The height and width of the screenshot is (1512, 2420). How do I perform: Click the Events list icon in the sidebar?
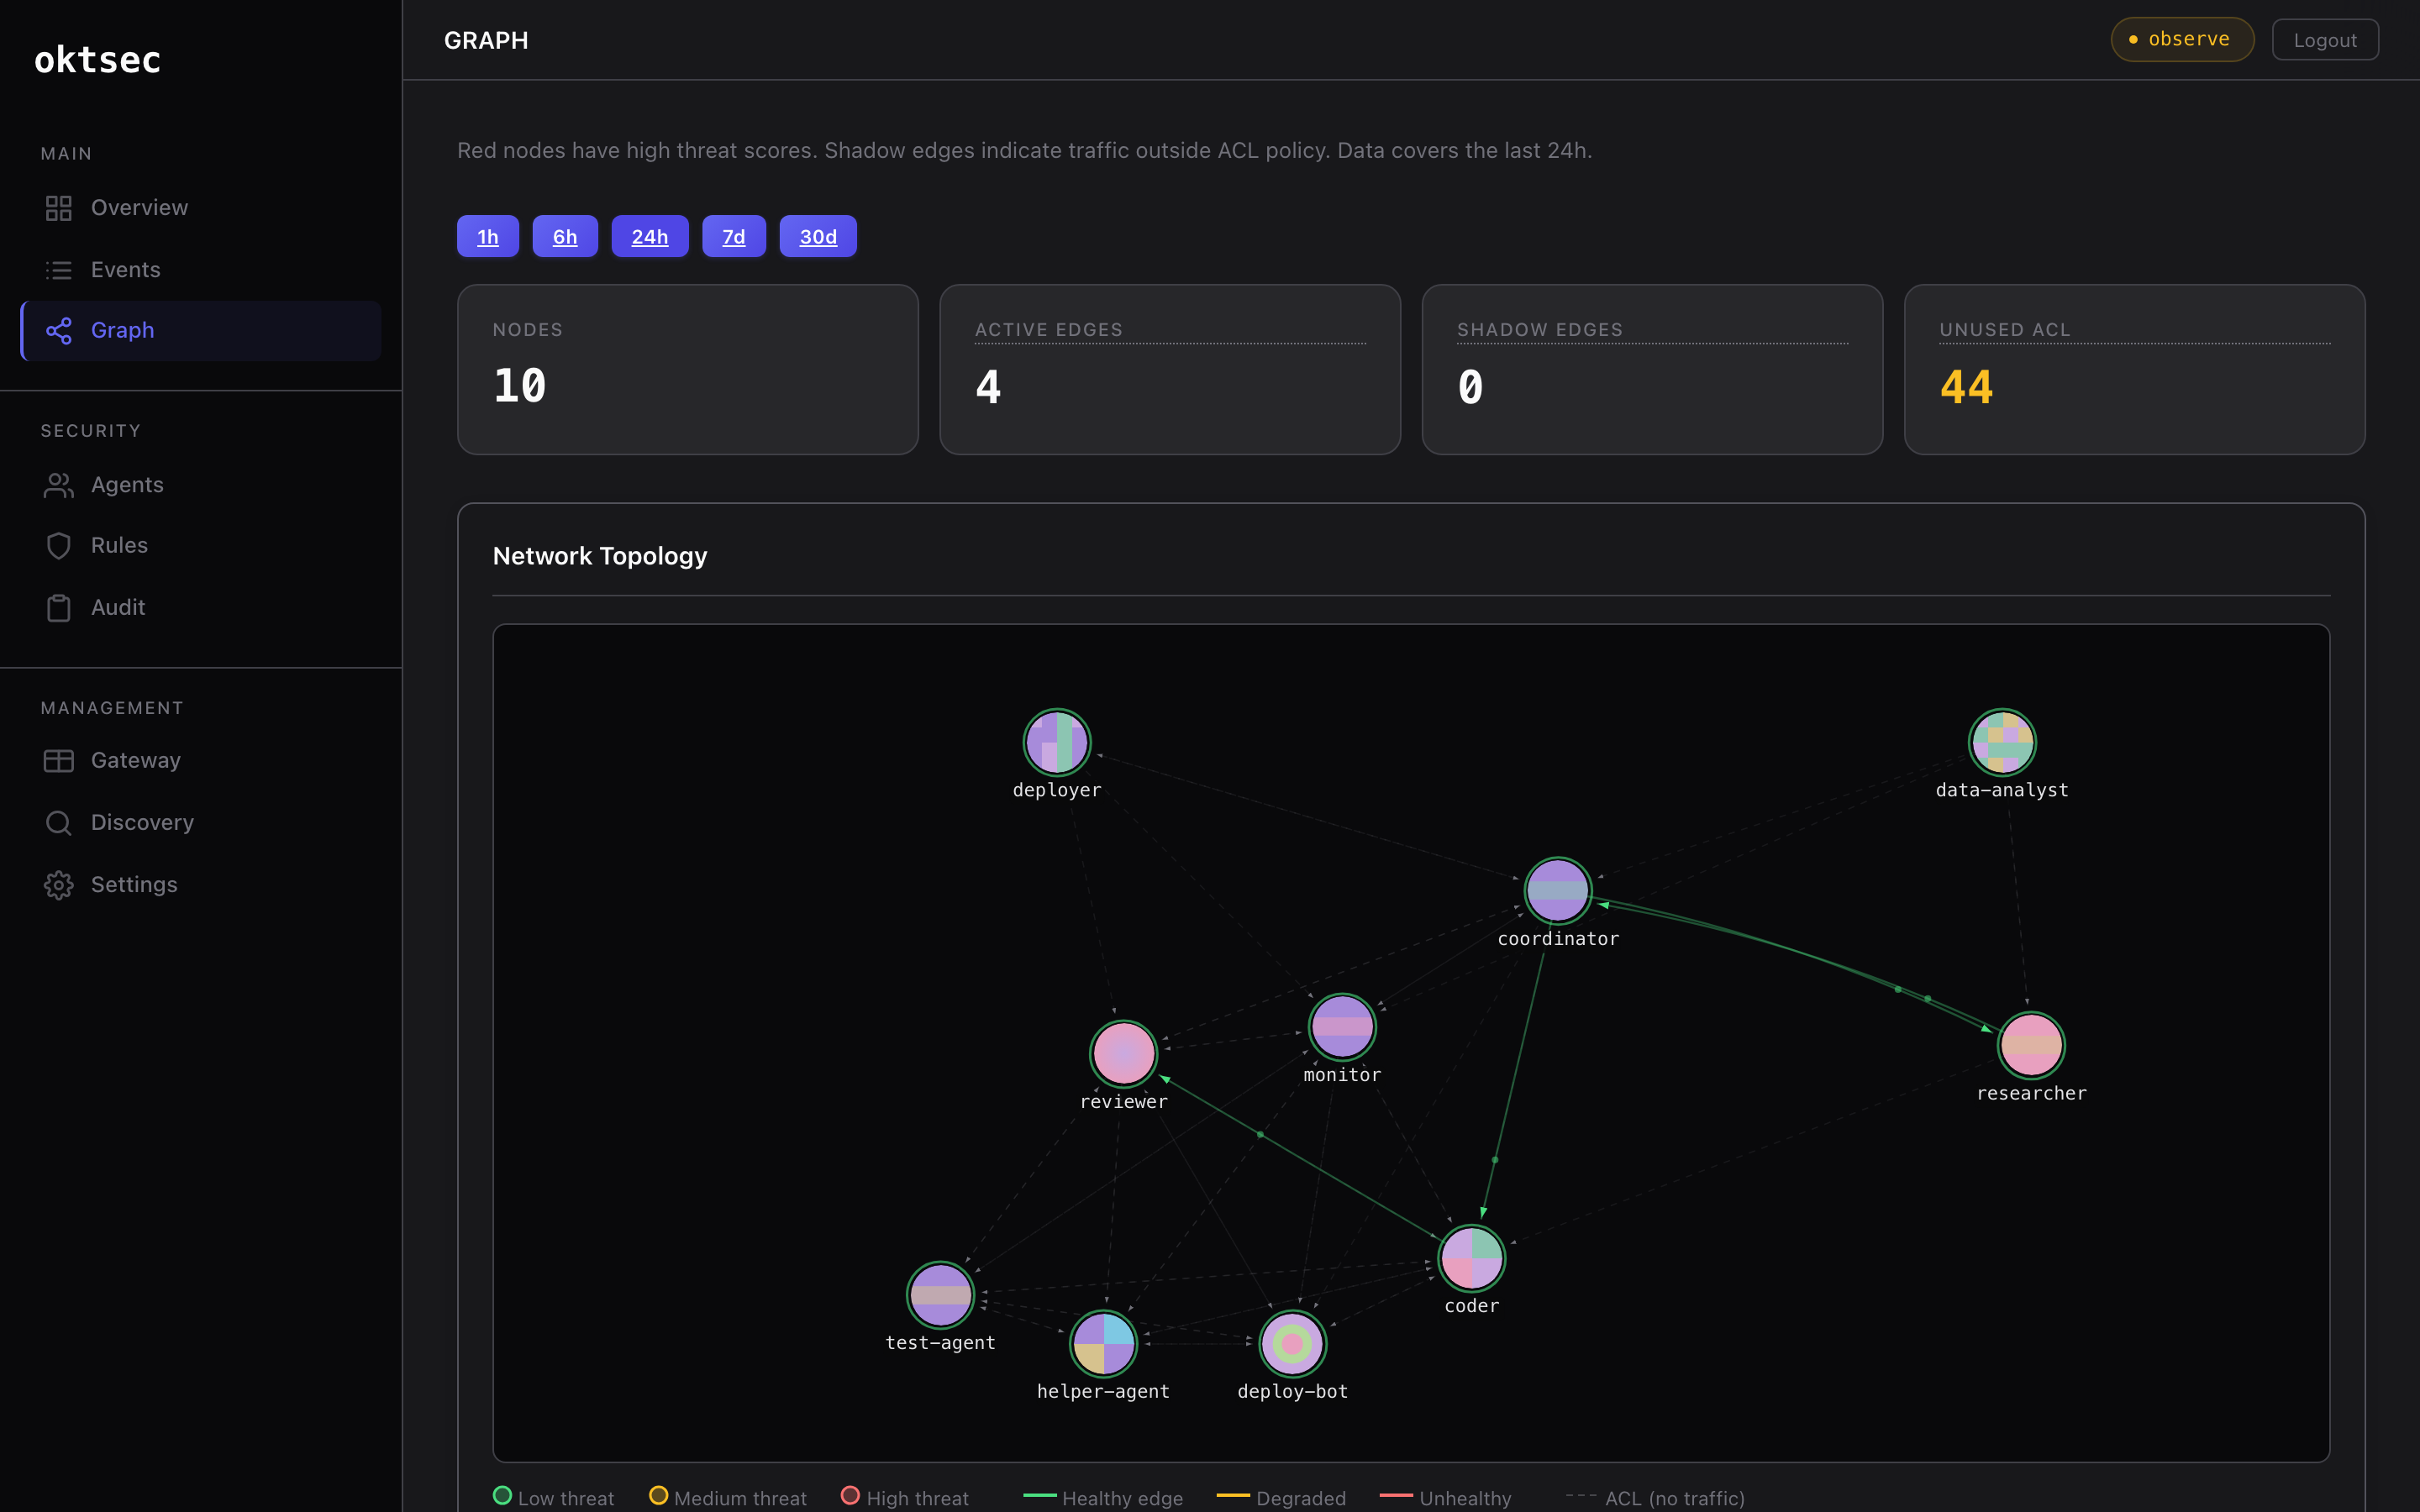point(58,269)
